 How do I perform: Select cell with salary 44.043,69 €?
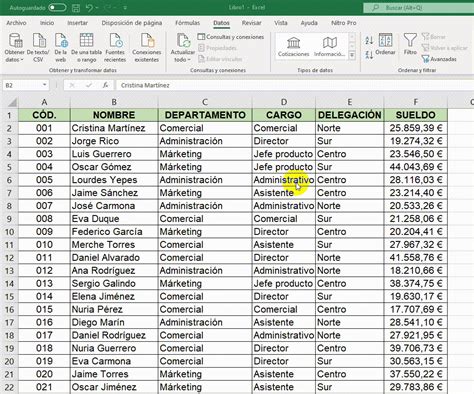(x=415, y=167)
